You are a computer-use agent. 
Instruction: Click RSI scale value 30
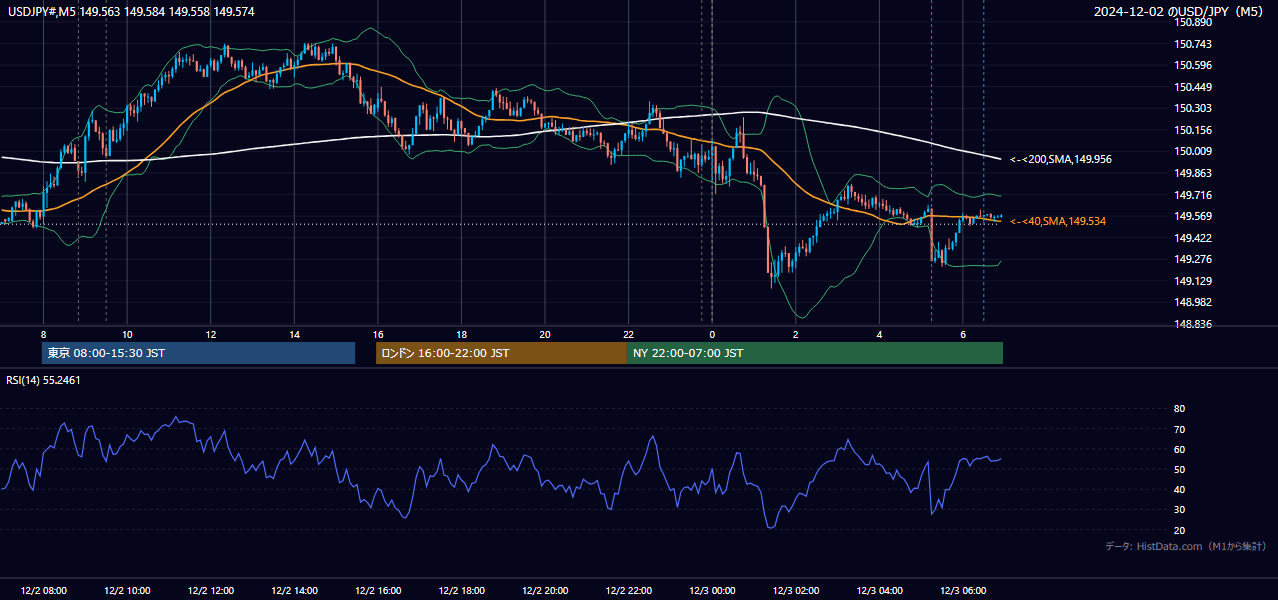click(x=1180, y=510)
